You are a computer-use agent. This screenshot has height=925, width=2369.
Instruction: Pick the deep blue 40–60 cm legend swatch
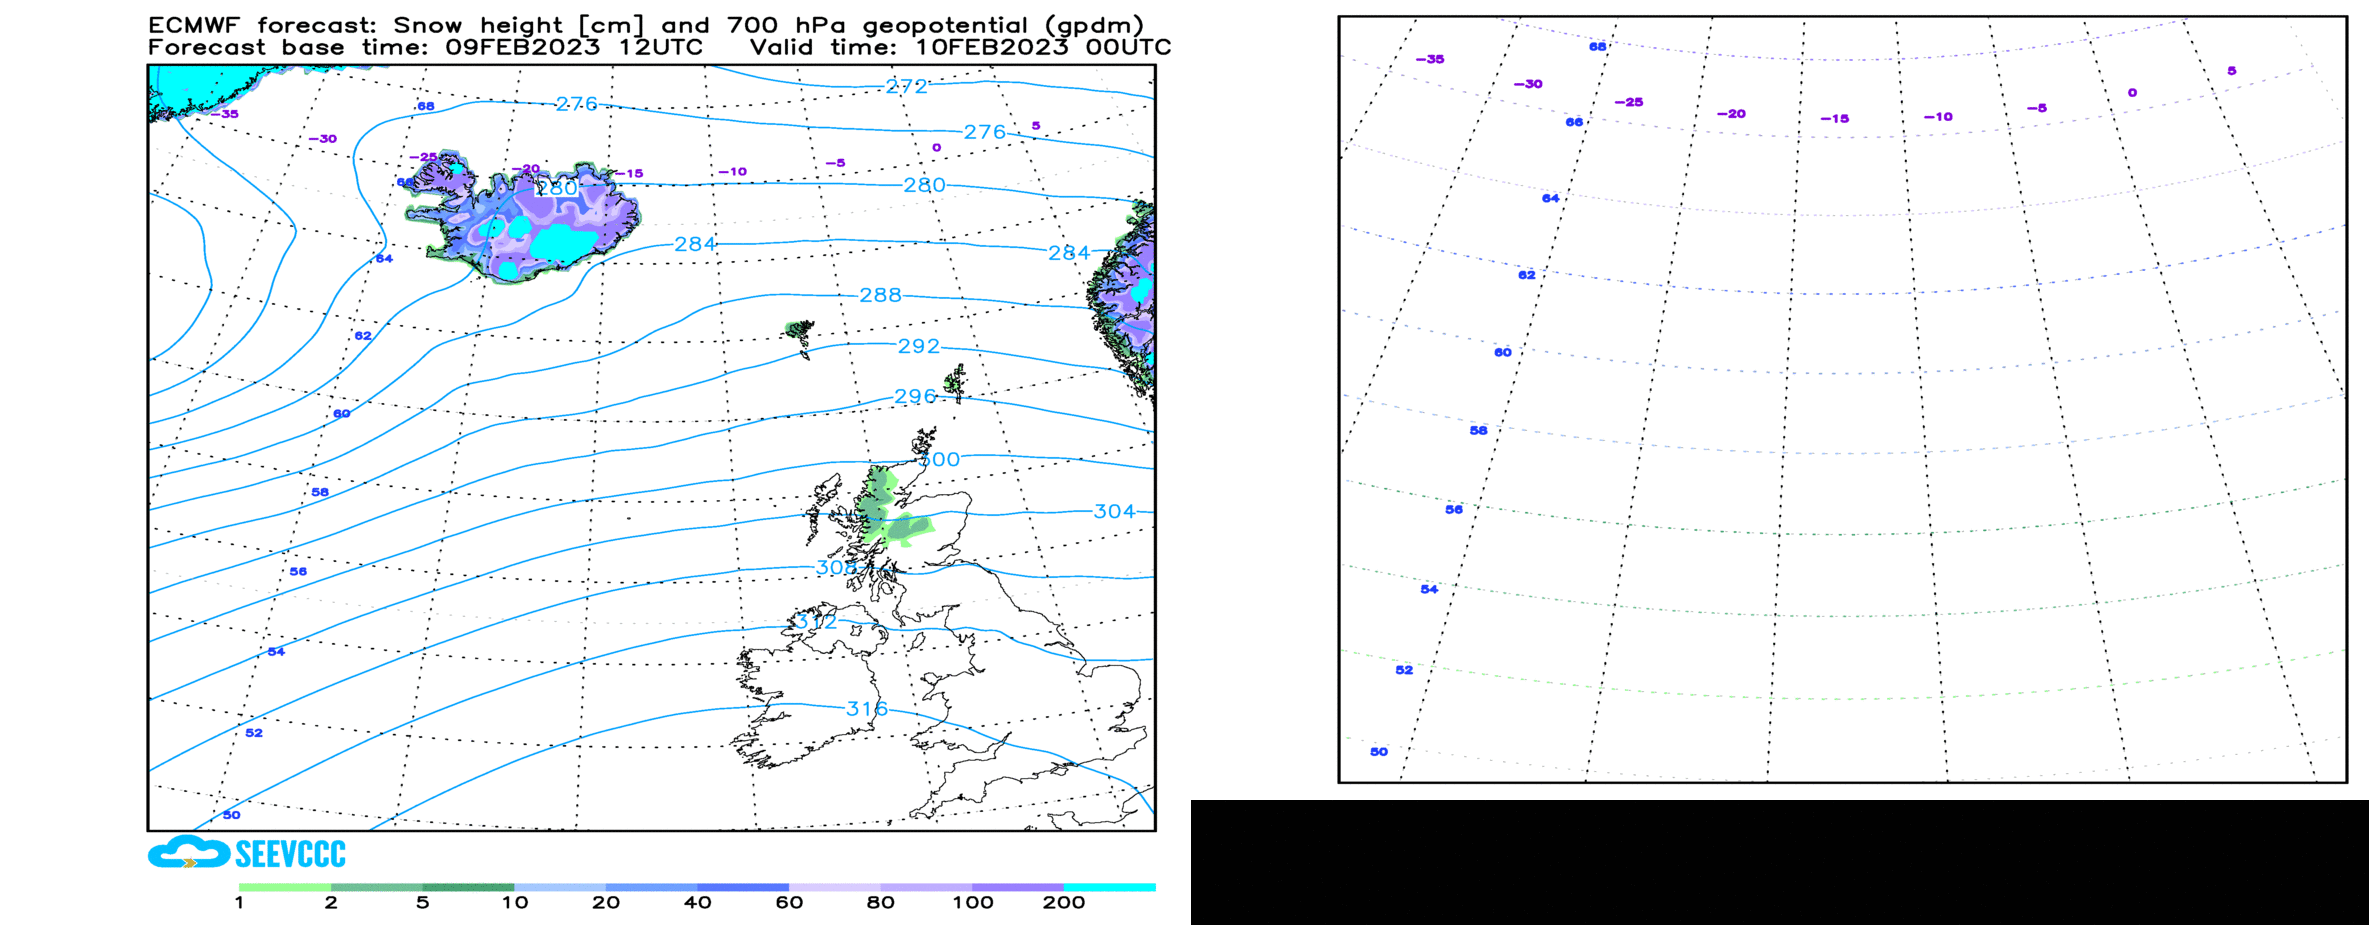(x=743, y=887)
